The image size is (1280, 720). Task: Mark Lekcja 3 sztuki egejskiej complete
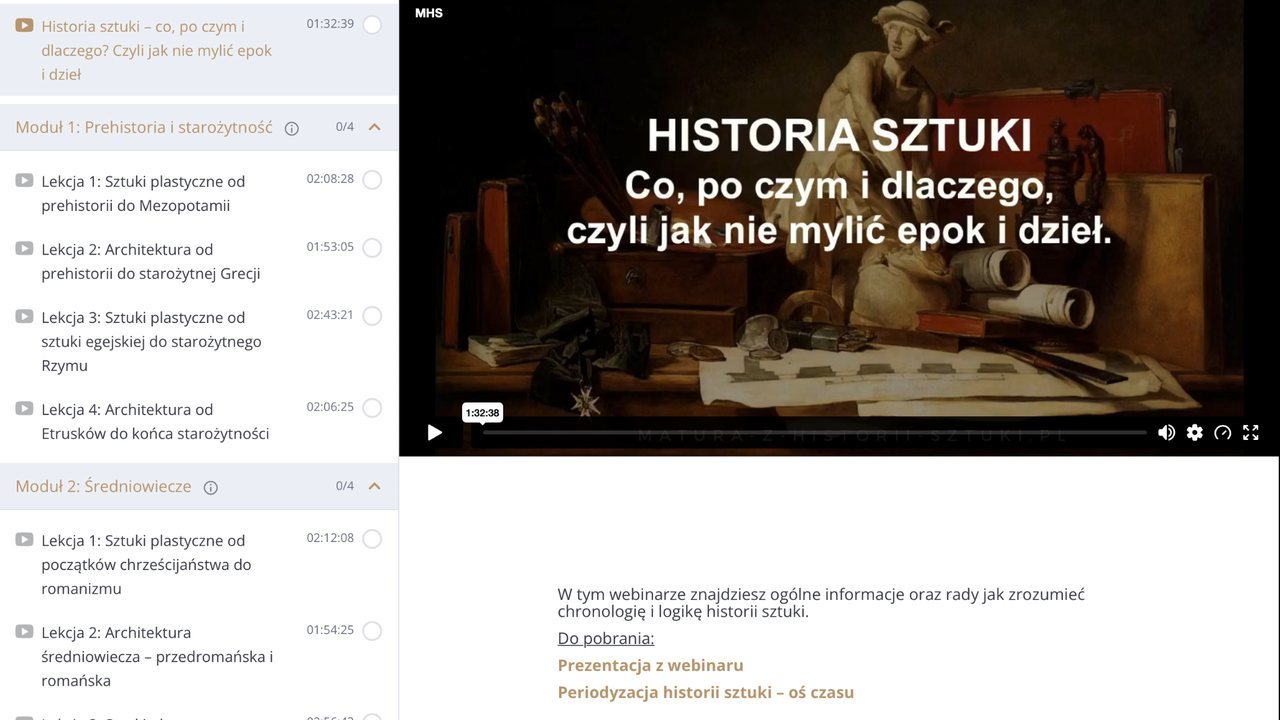(x=372, y=316)
